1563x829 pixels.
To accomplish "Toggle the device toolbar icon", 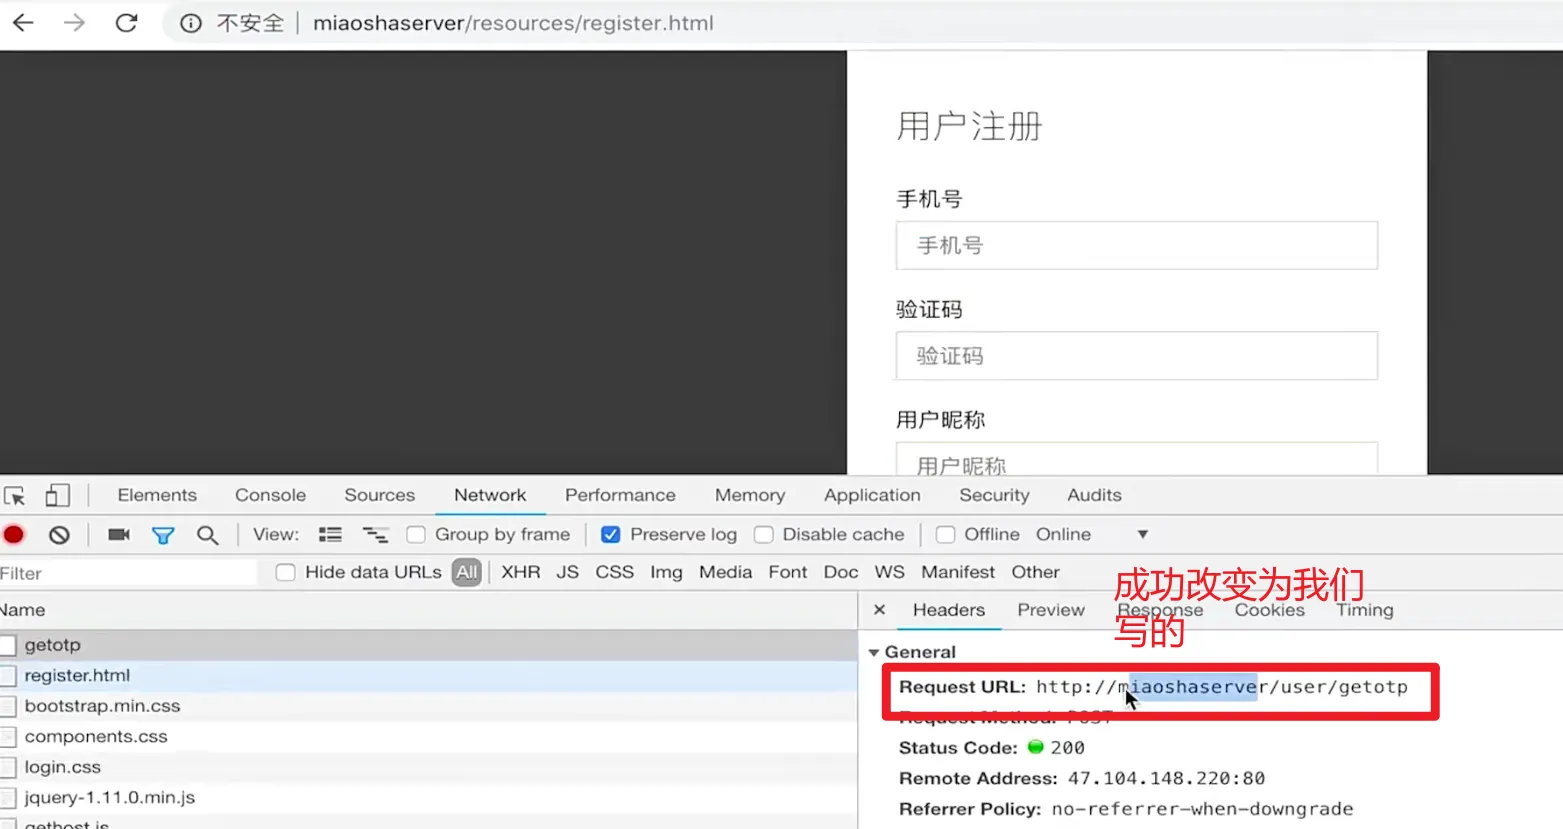I will [57, 496].
